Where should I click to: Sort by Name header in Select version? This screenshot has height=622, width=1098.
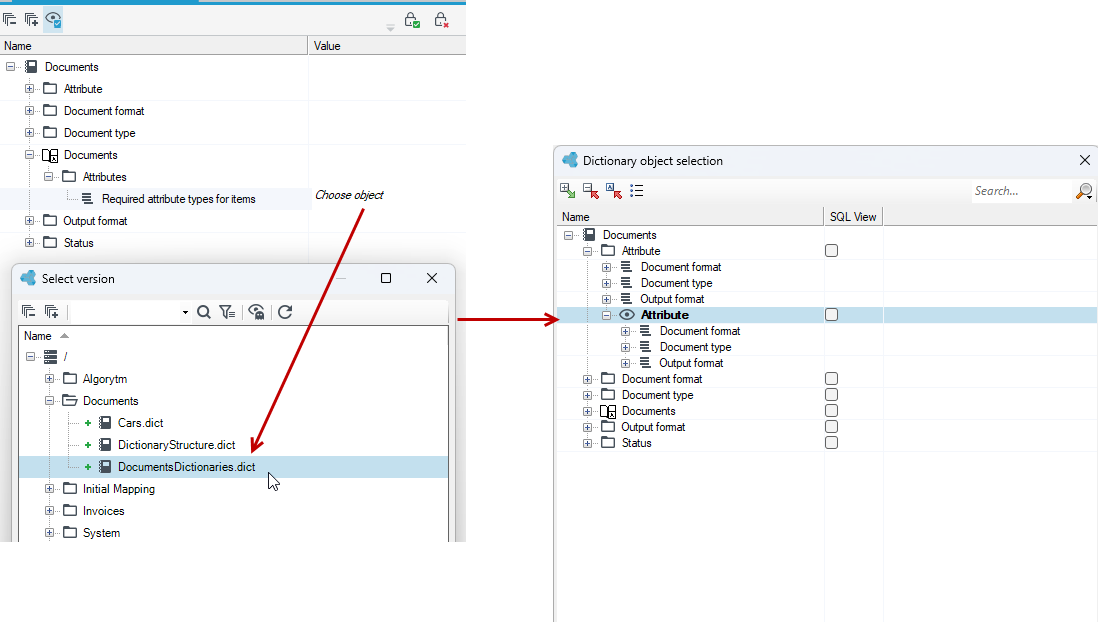(38, 336)
